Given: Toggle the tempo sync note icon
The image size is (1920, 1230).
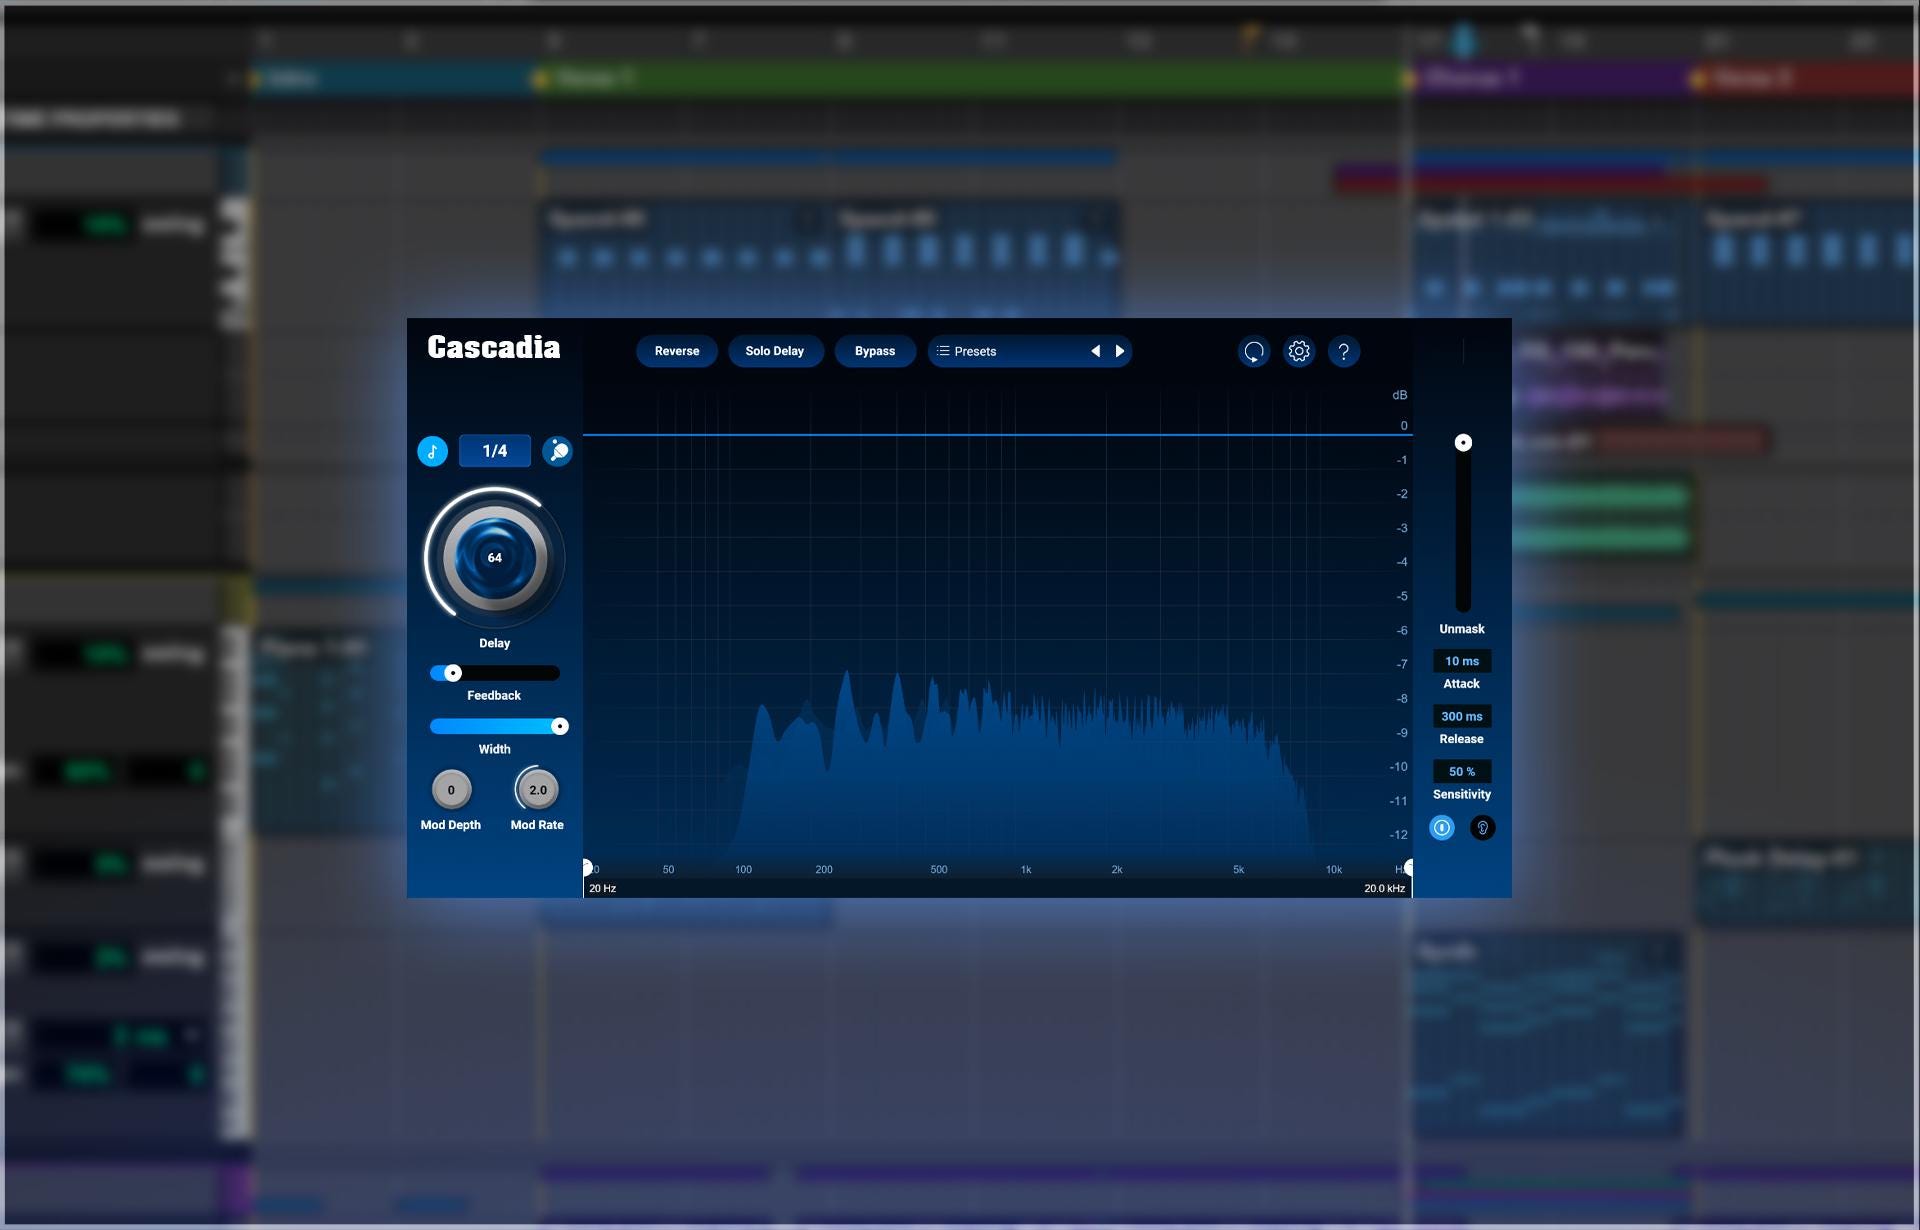Looking at the screenshot, I should 432,451.
